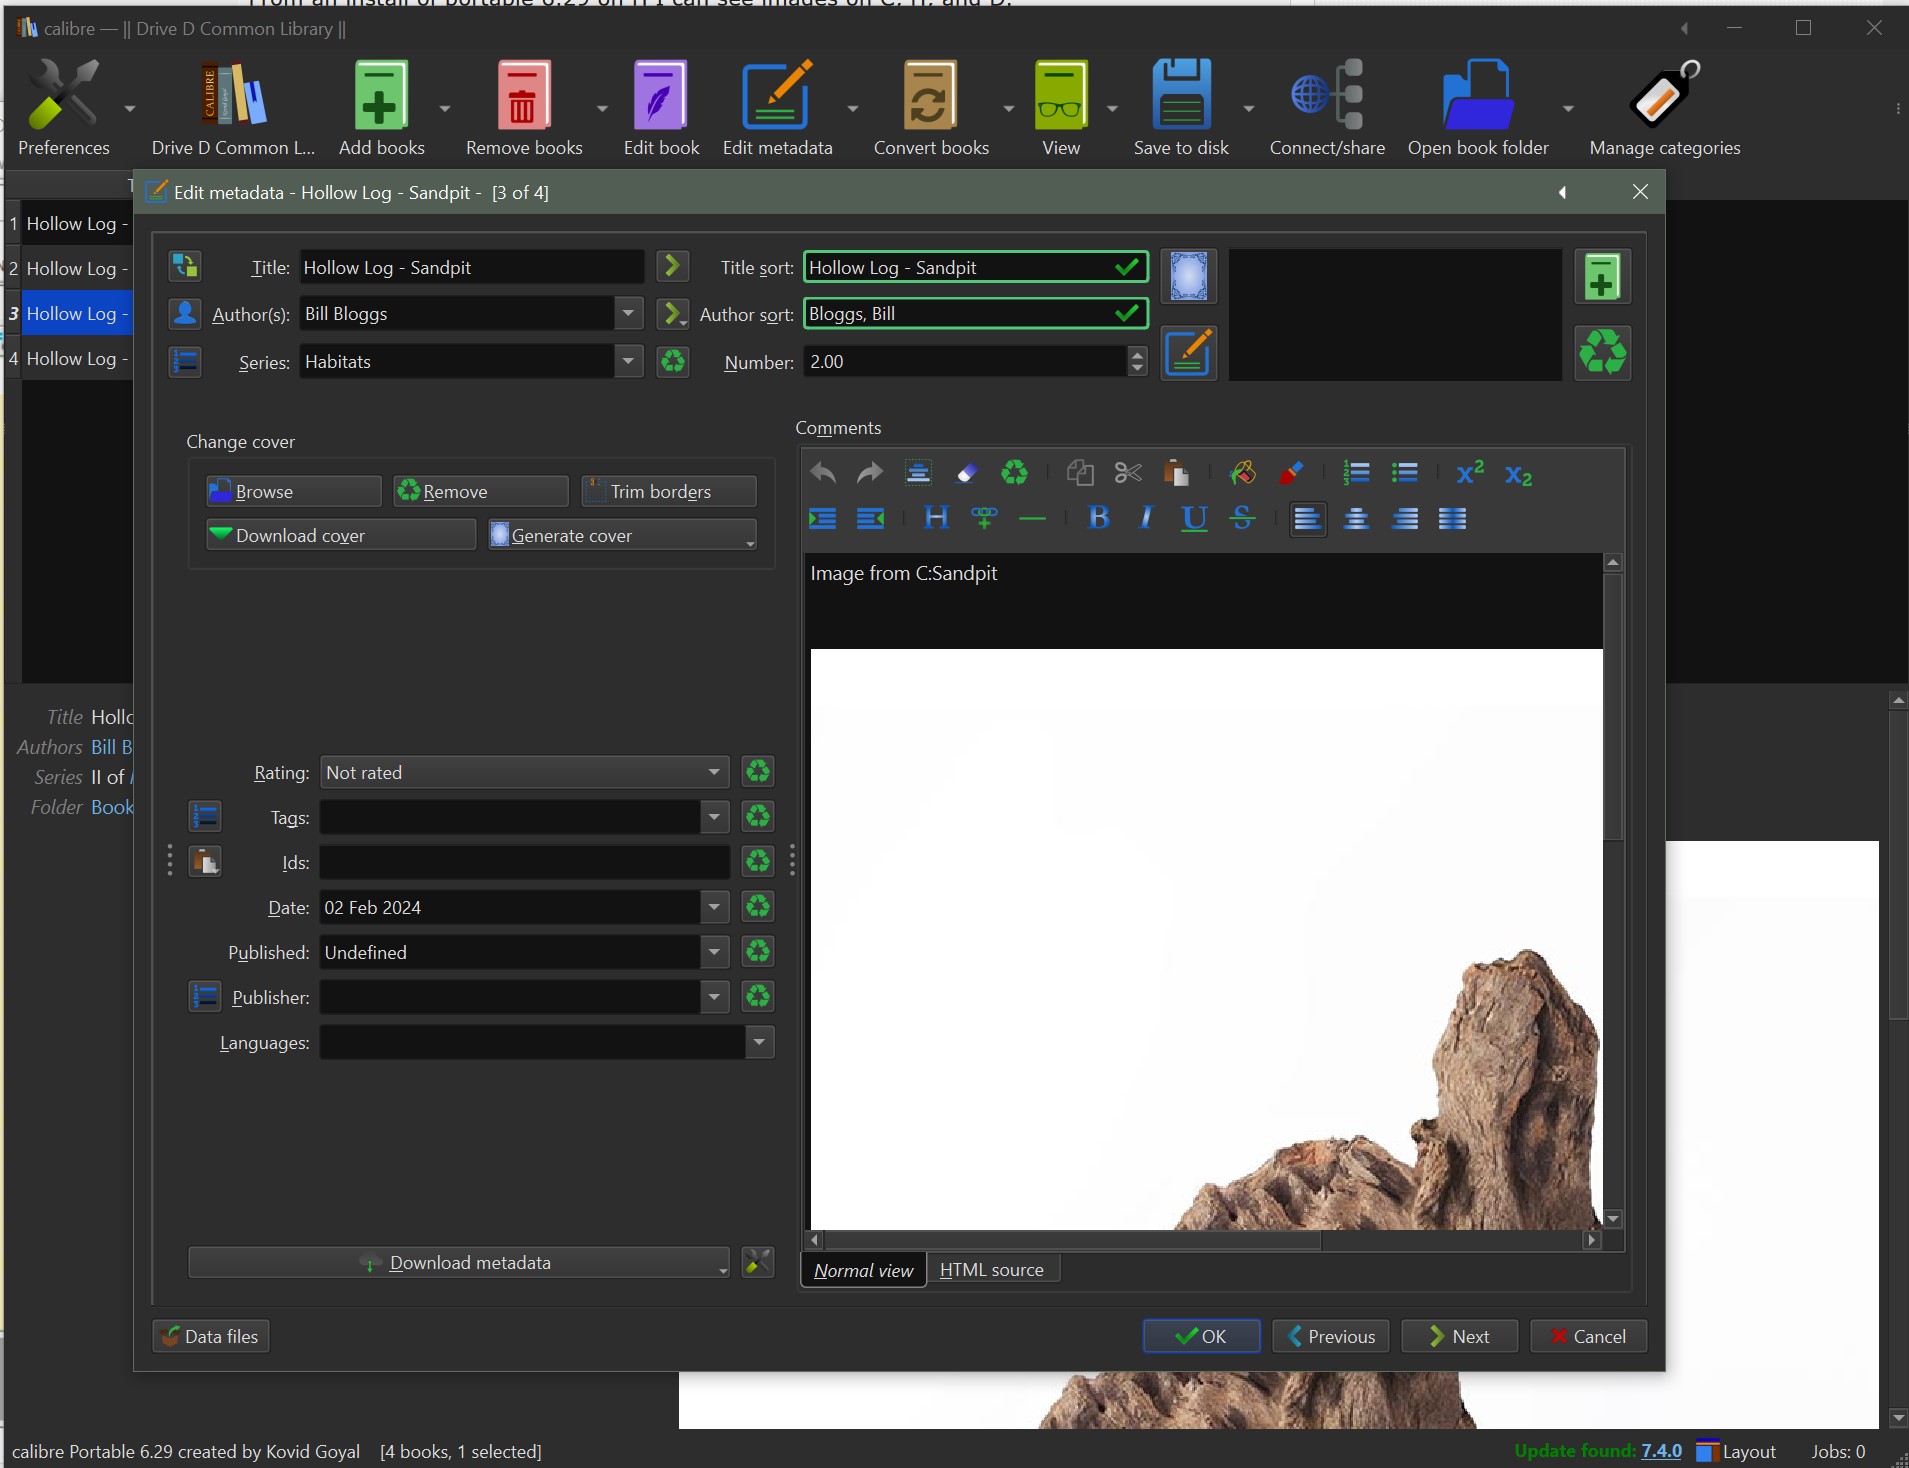Click the Save to disk icon
This screenshot has width=1909, height=1468.
pos(1181,96)
